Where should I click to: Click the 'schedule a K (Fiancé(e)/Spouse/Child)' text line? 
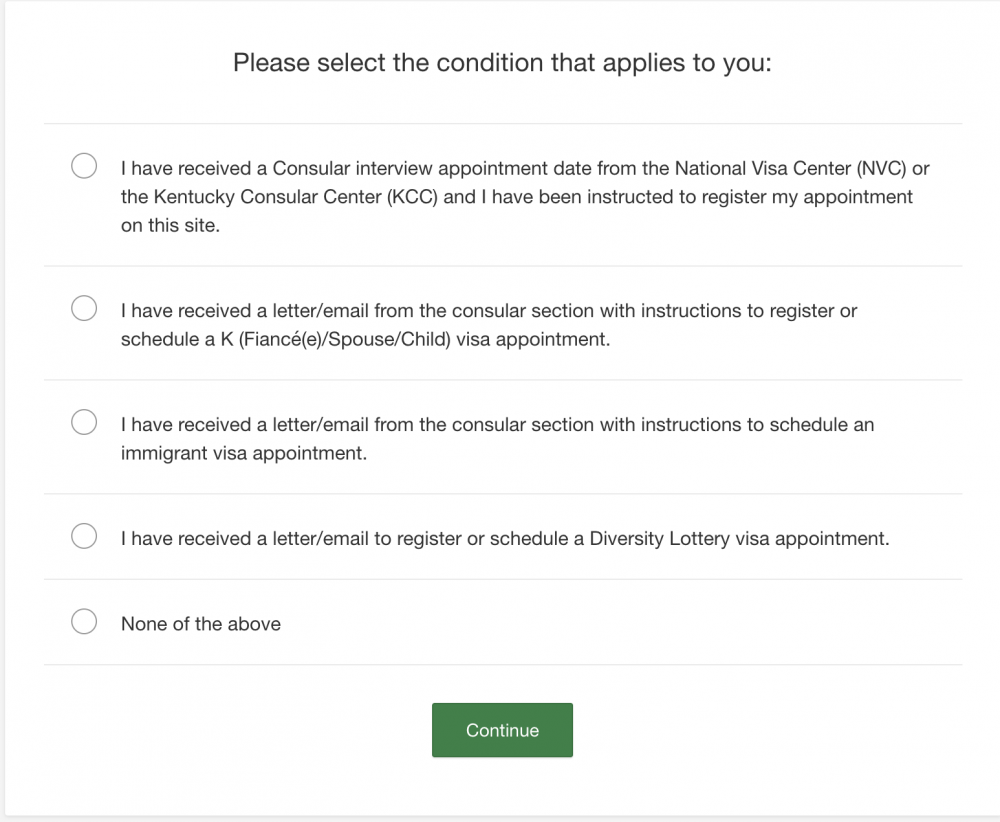[365, 339]
